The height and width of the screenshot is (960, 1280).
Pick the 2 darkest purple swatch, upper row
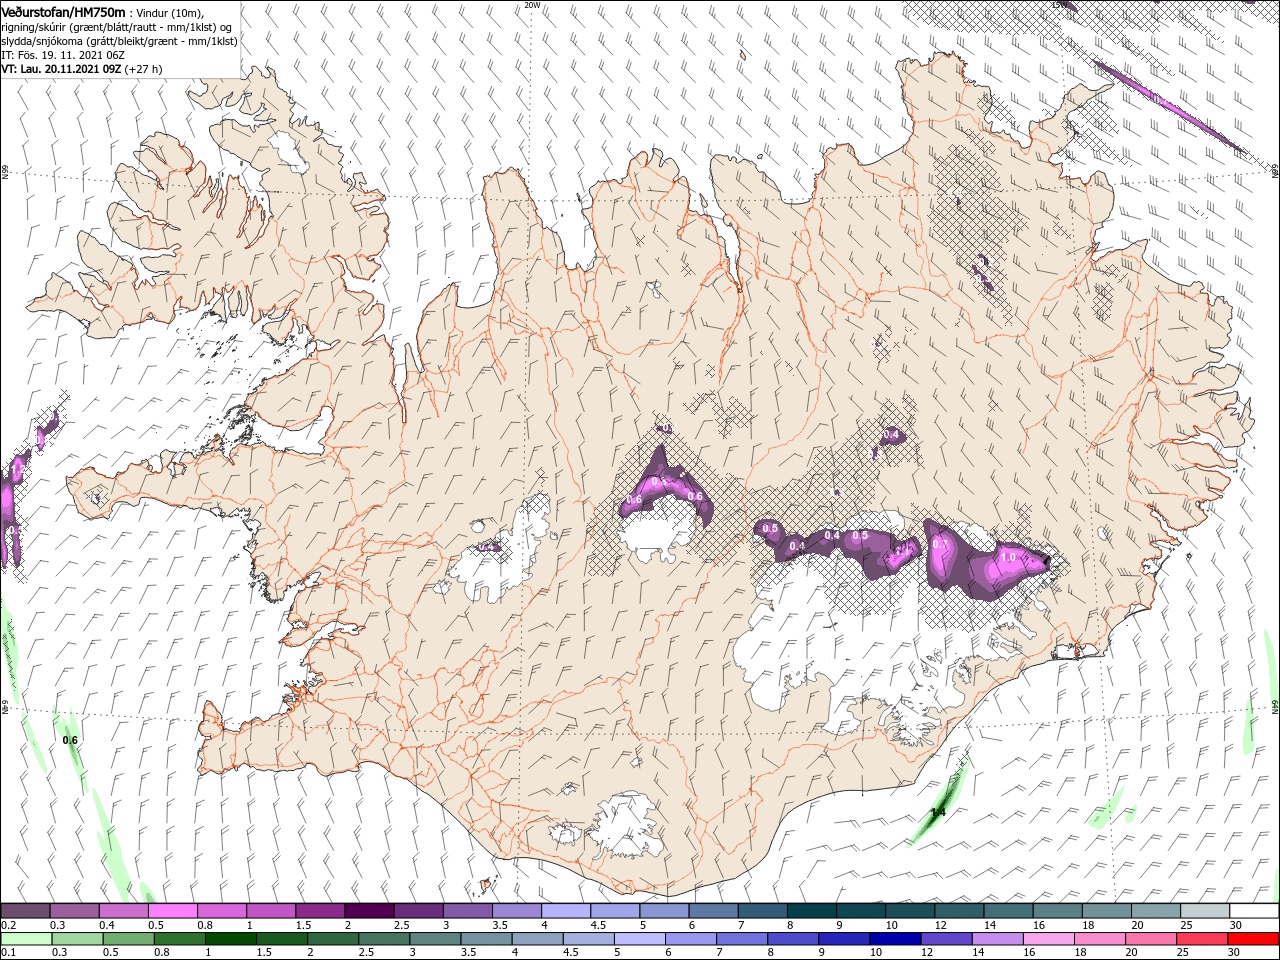369,911
